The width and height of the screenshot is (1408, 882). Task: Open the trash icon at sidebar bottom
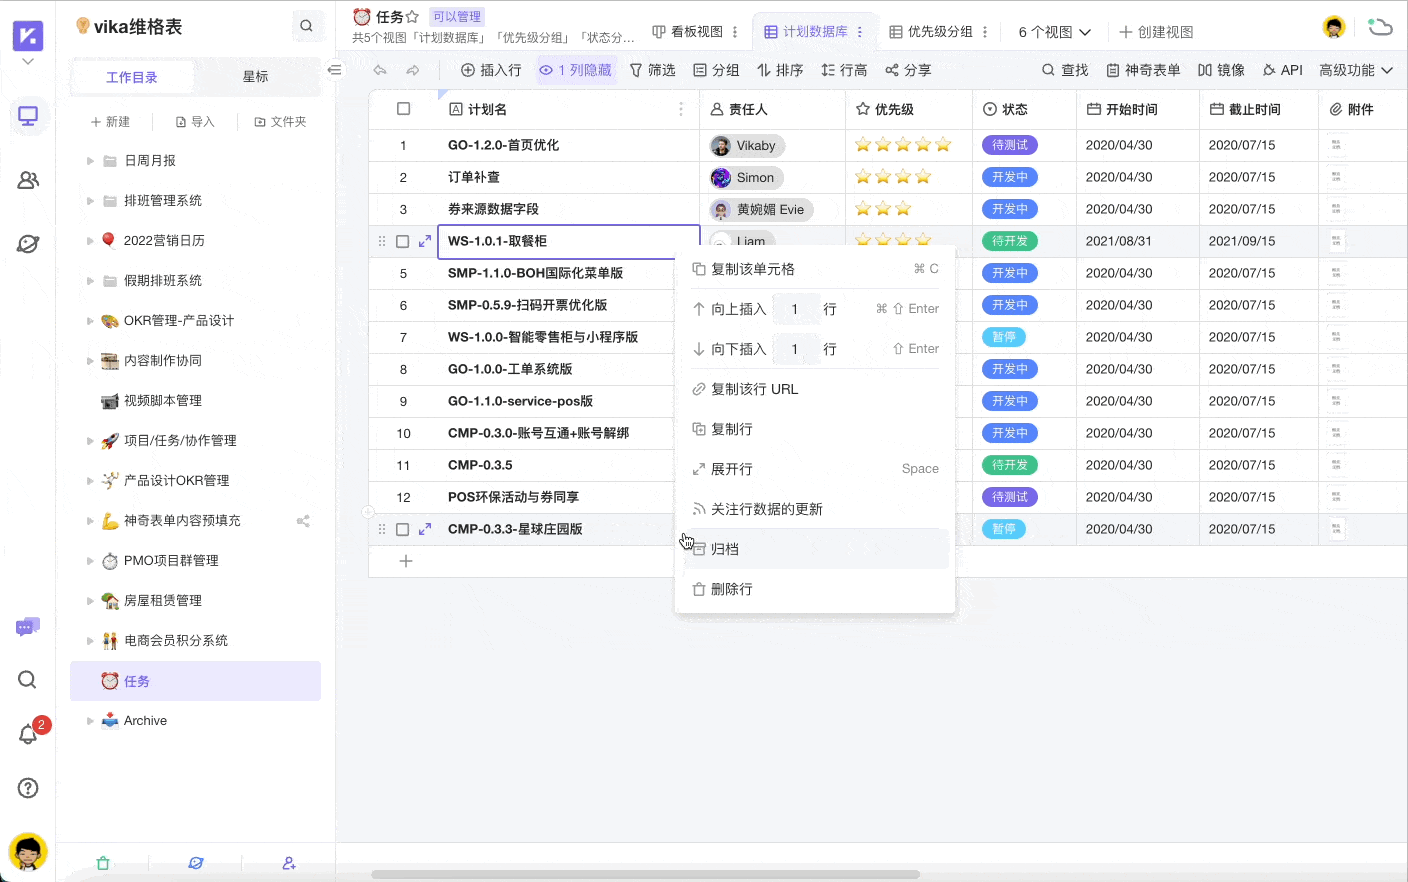click(102, 863)
